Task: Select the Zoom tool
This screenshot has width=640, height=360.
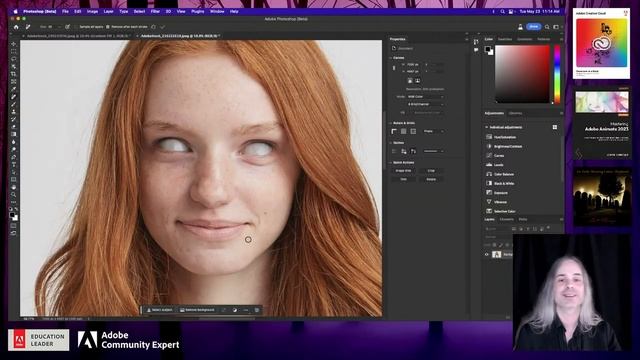Action: tap(13, 195)
